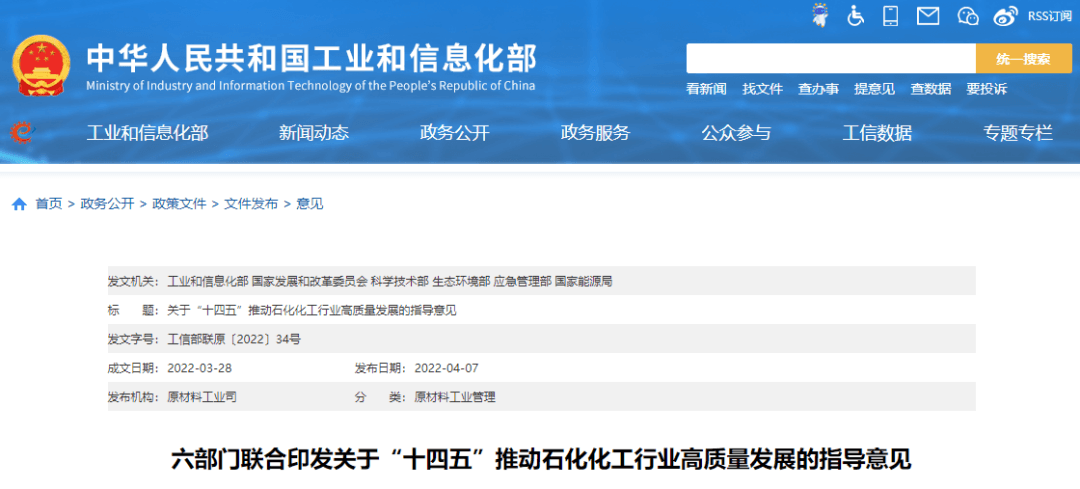Select the 工信数据 navigation tab
Image resolution: width=1080 pixels, height=489 pixels.
click(877, 133)
